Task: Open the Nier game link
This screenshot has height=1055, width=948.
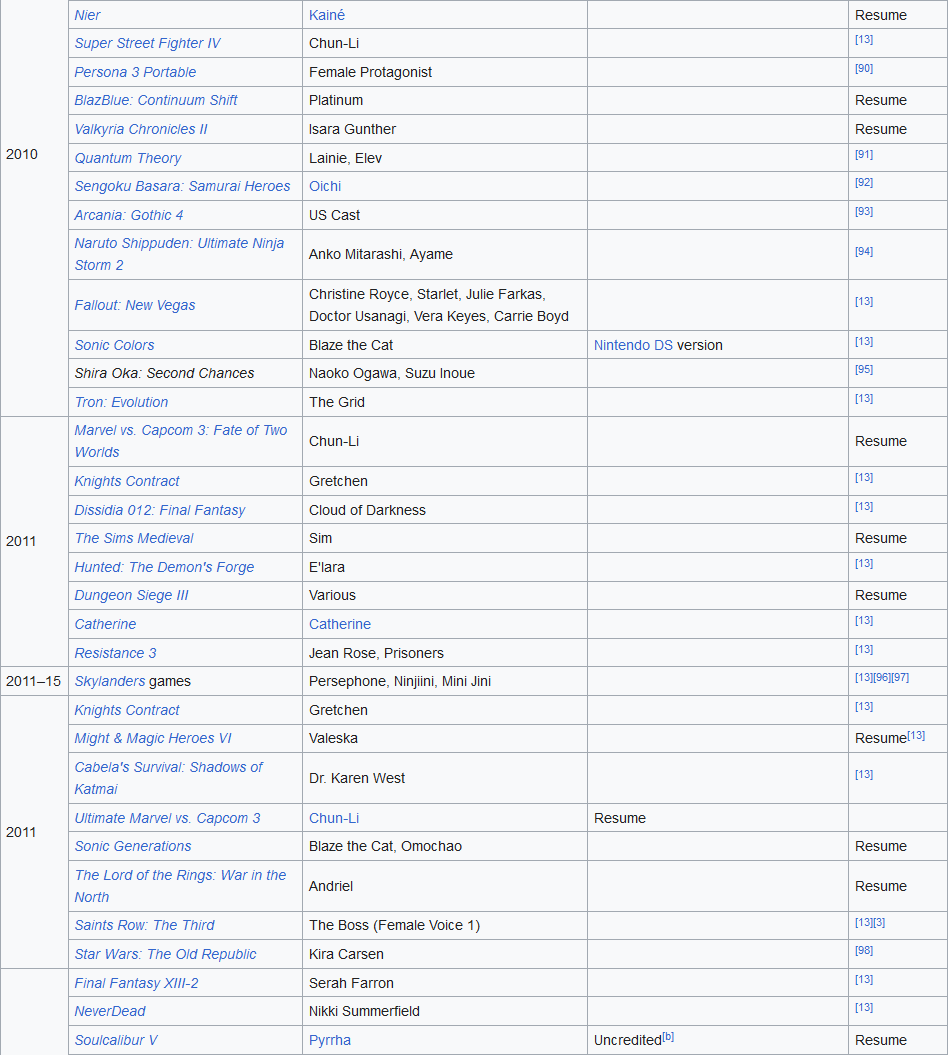Action: click(87, 15)
